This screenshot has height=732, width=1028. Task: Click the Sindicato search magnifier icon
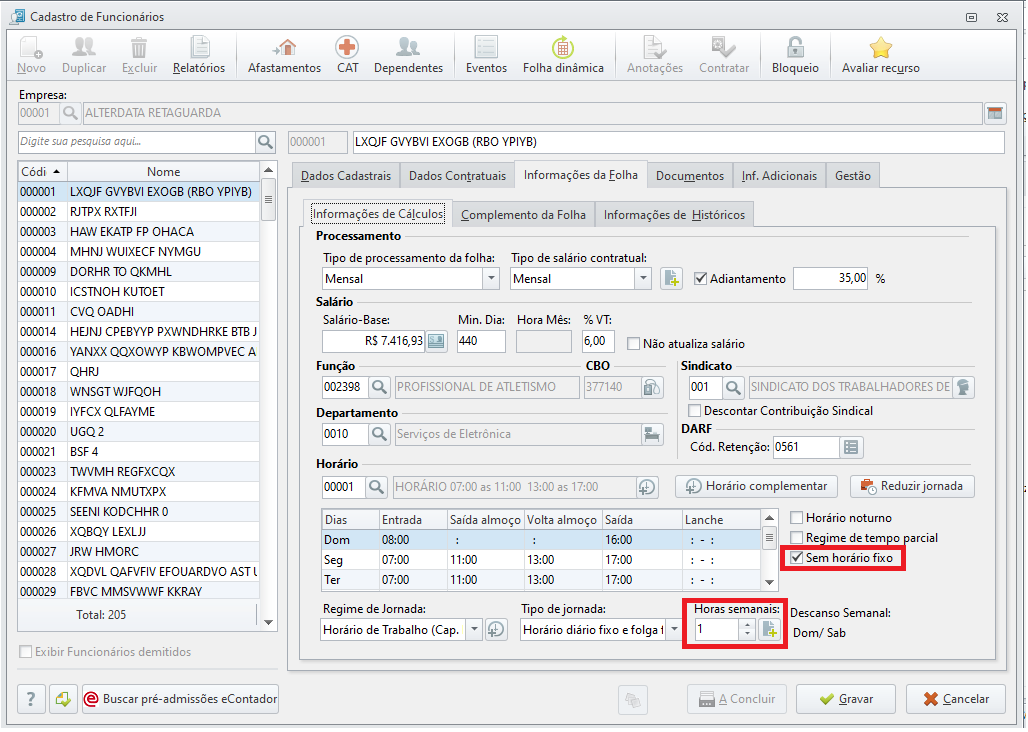coord(732,387)
